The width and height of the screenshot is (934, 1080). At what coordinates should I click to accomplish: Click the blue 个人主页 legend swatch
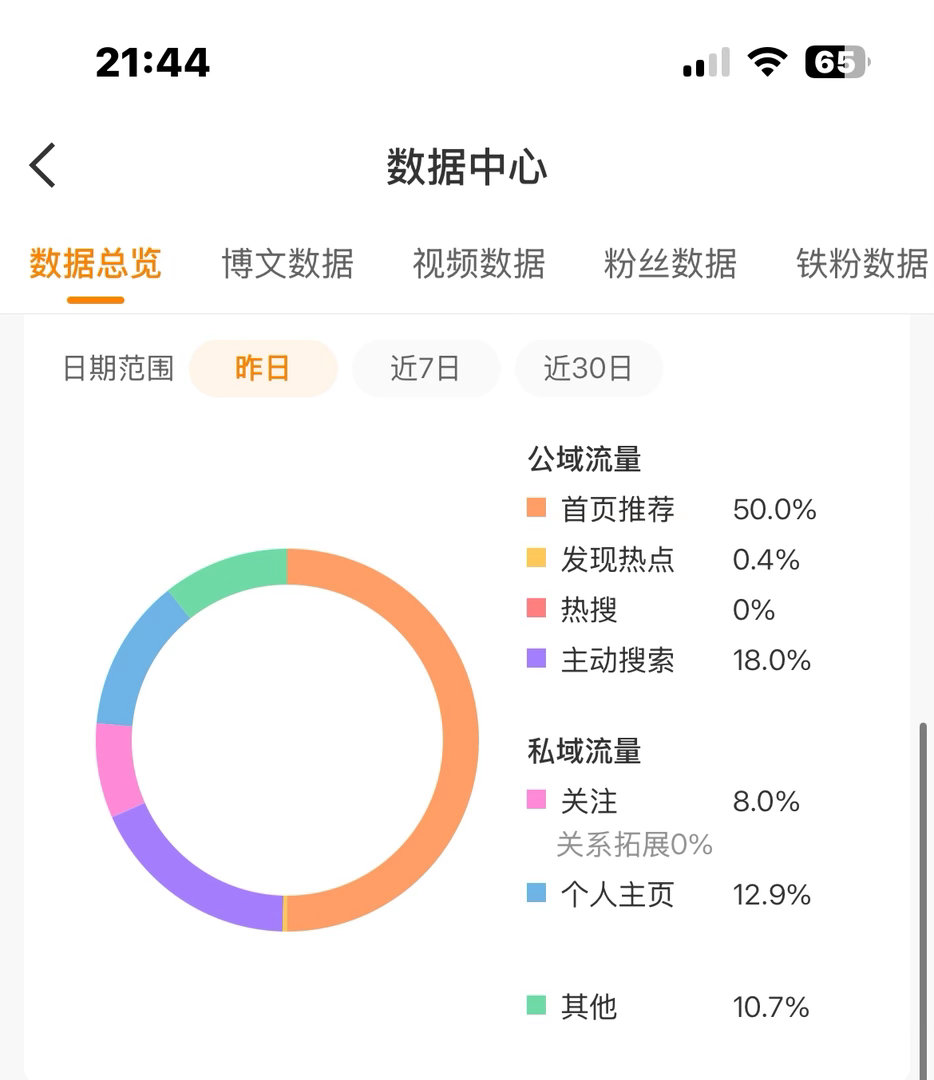[536, 893]
